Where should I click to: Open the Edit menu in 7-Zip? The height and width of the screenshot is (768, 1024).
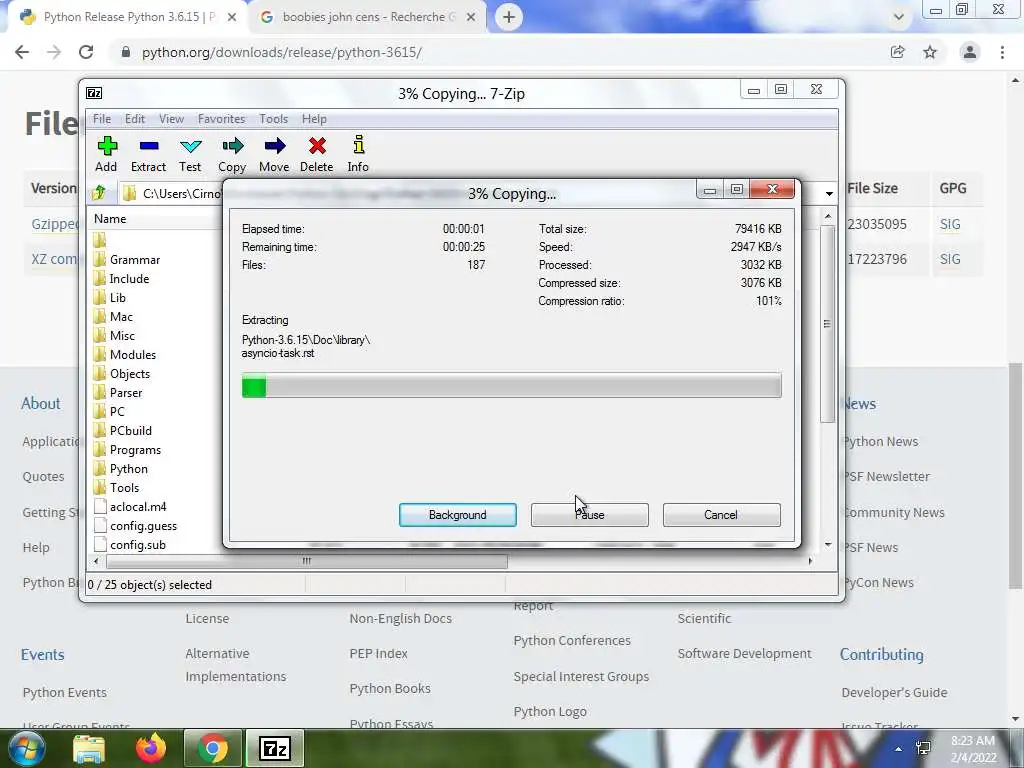(x=135, y=119)
